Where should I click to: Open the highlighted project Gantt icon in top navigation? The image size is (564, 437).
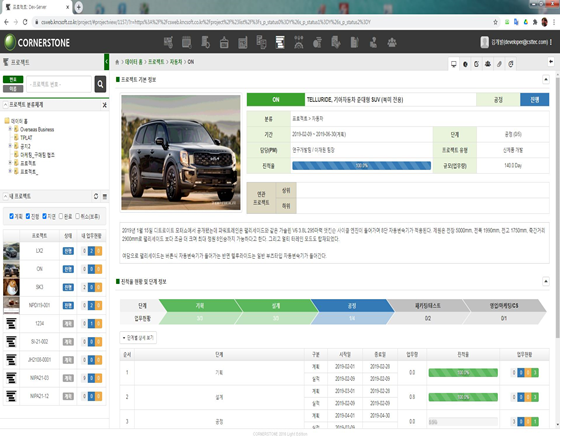280,42
